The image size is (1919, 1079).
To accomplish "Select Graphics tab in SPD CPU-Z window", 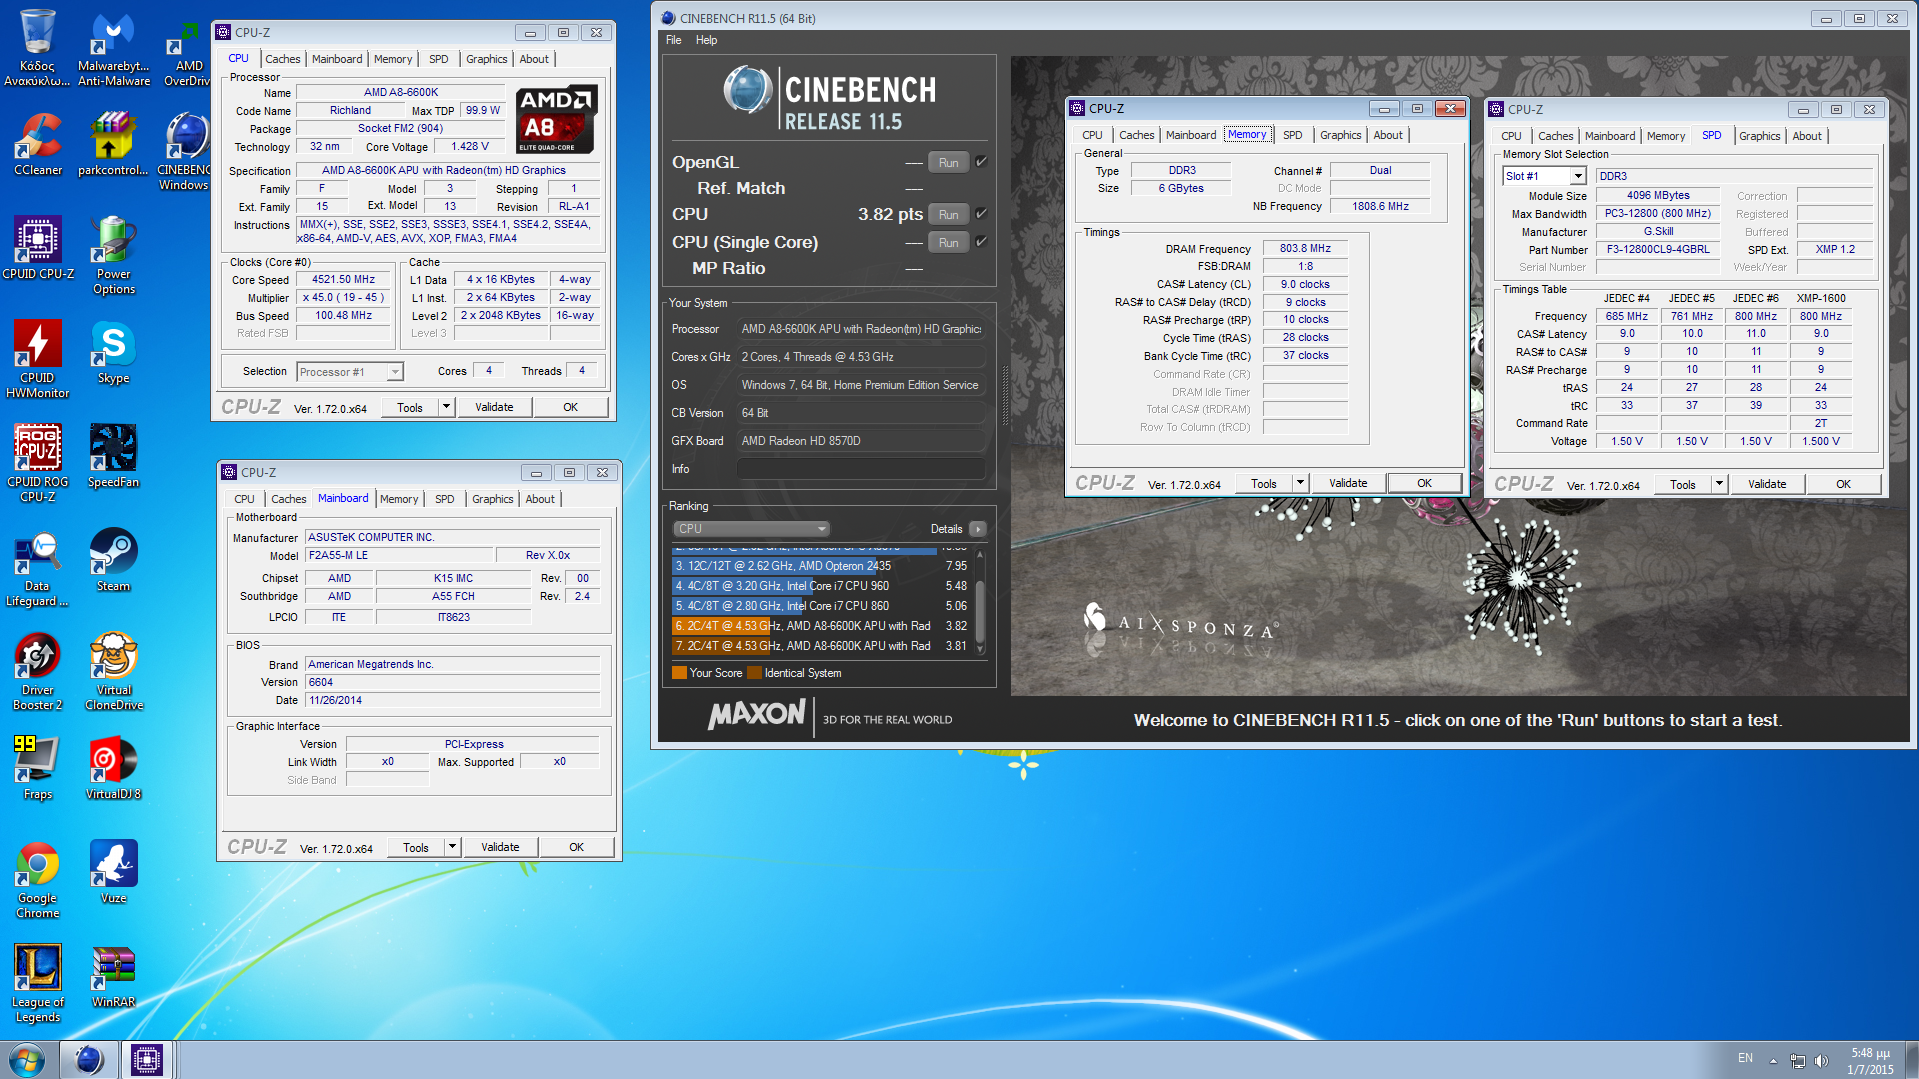I will (x=1760, y=136).
